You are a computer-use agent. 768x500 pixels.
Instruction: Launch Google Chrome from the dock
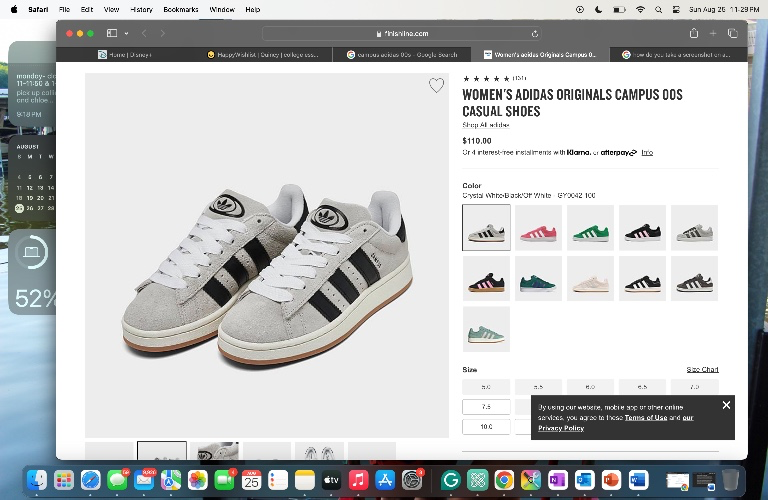click(504, 480)
